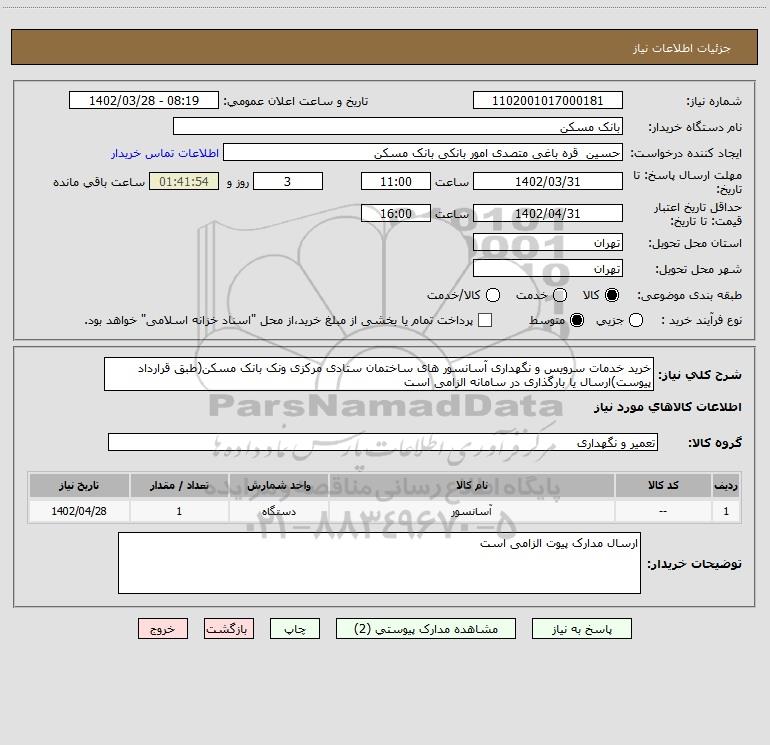
Task: Click the نام کالا column header
Action: (x=472, y=485)
